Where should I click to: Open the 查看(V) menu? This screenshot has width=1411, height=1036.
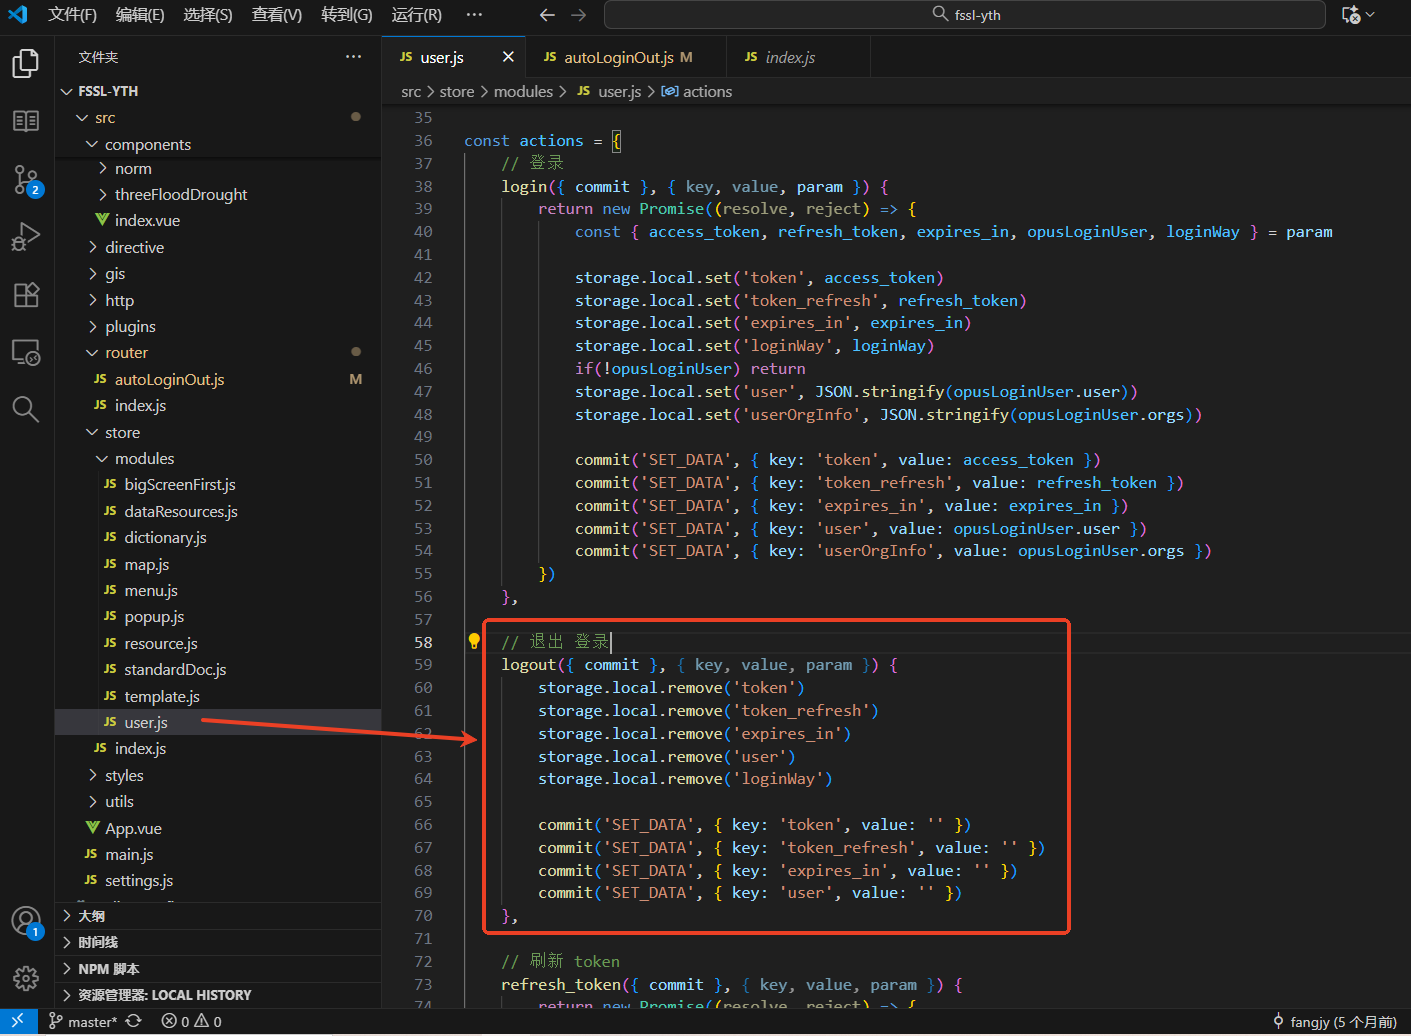click(x=277, y=15)
